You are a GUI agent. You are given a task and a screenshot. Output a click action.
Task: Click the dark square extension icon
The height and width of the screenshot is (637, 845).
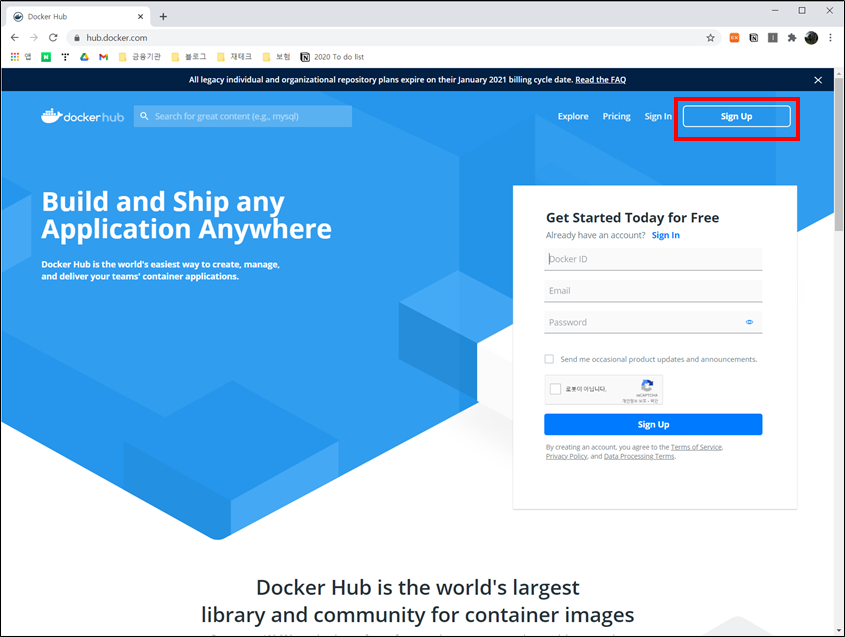coord(772,38)
